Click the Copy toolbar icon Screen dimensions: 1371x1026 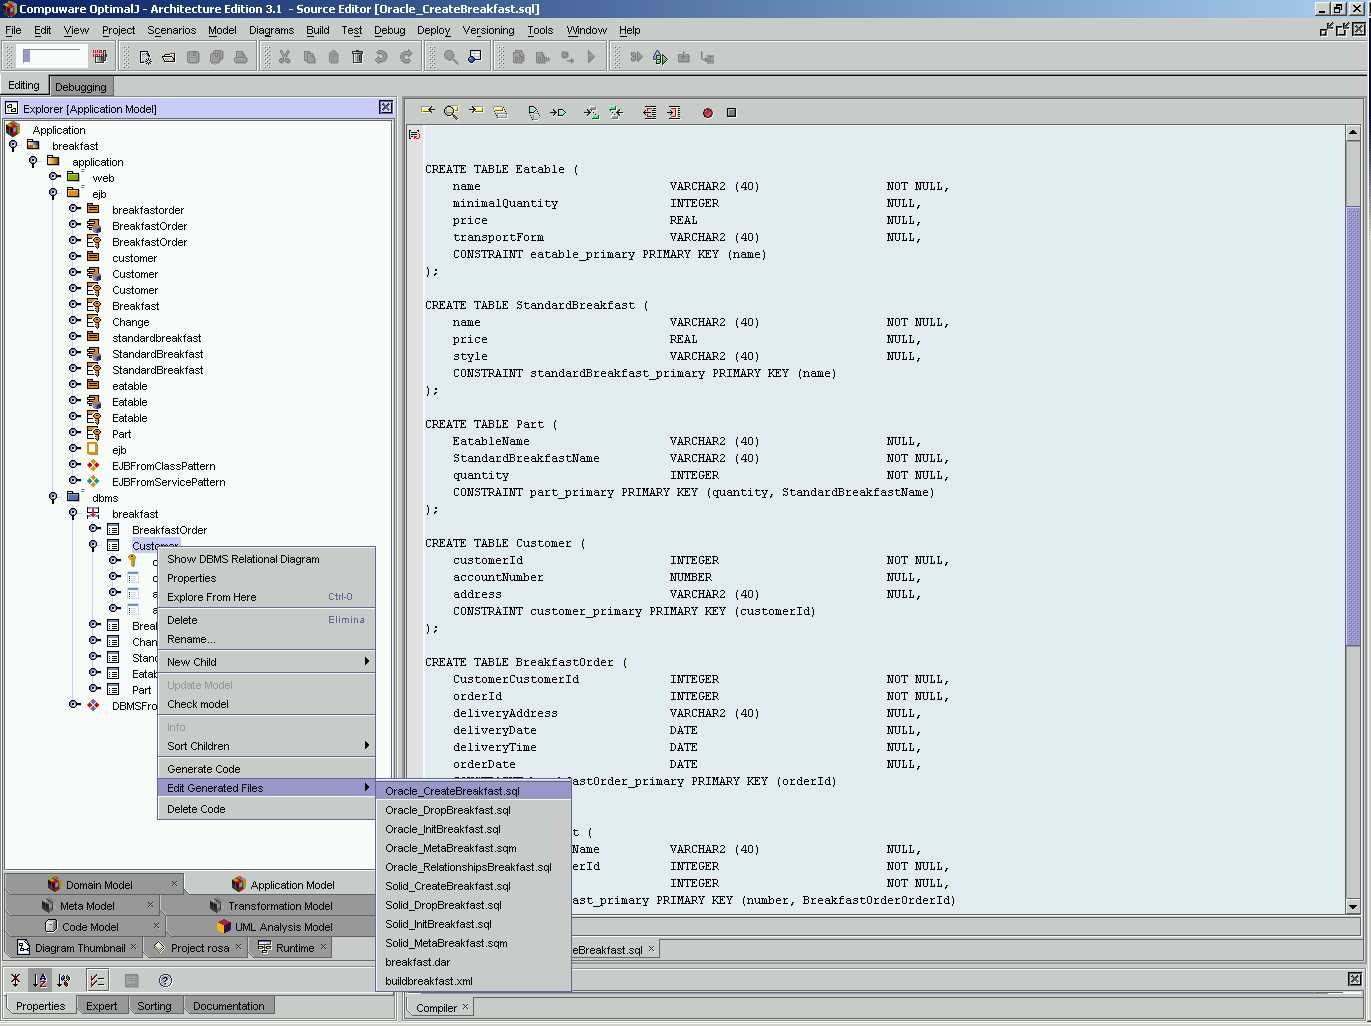[x=309, y=57]
